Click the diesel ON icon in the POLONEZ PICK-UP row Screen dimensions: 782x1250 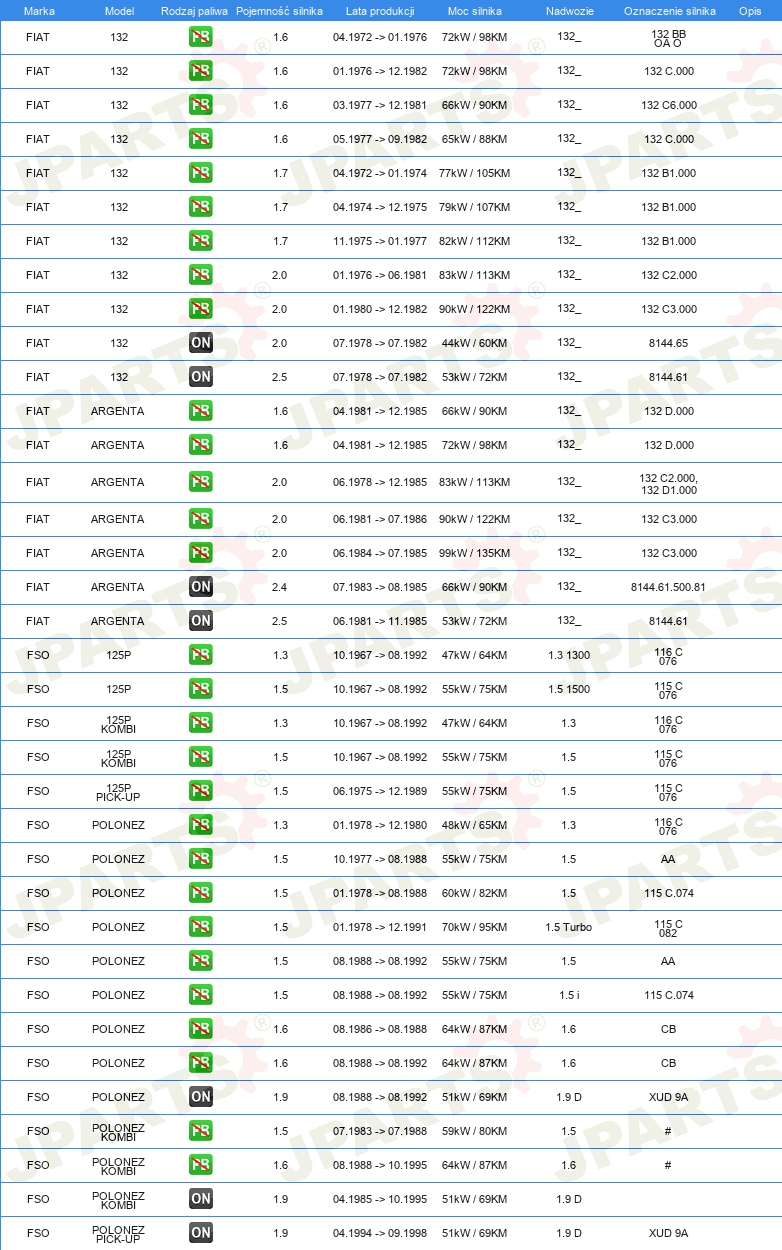click(x=201, y=1233)
